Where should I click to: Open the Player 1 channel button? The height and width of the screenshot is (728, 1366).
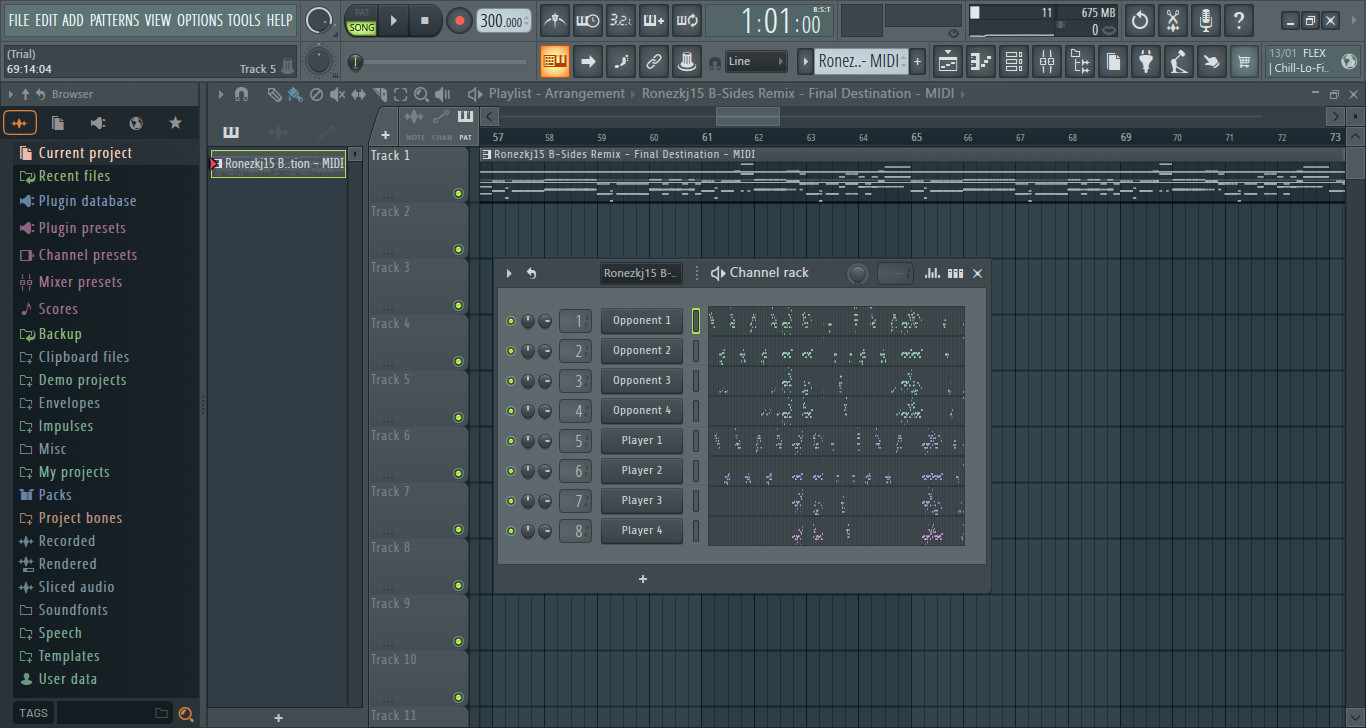tap(642, 441)
